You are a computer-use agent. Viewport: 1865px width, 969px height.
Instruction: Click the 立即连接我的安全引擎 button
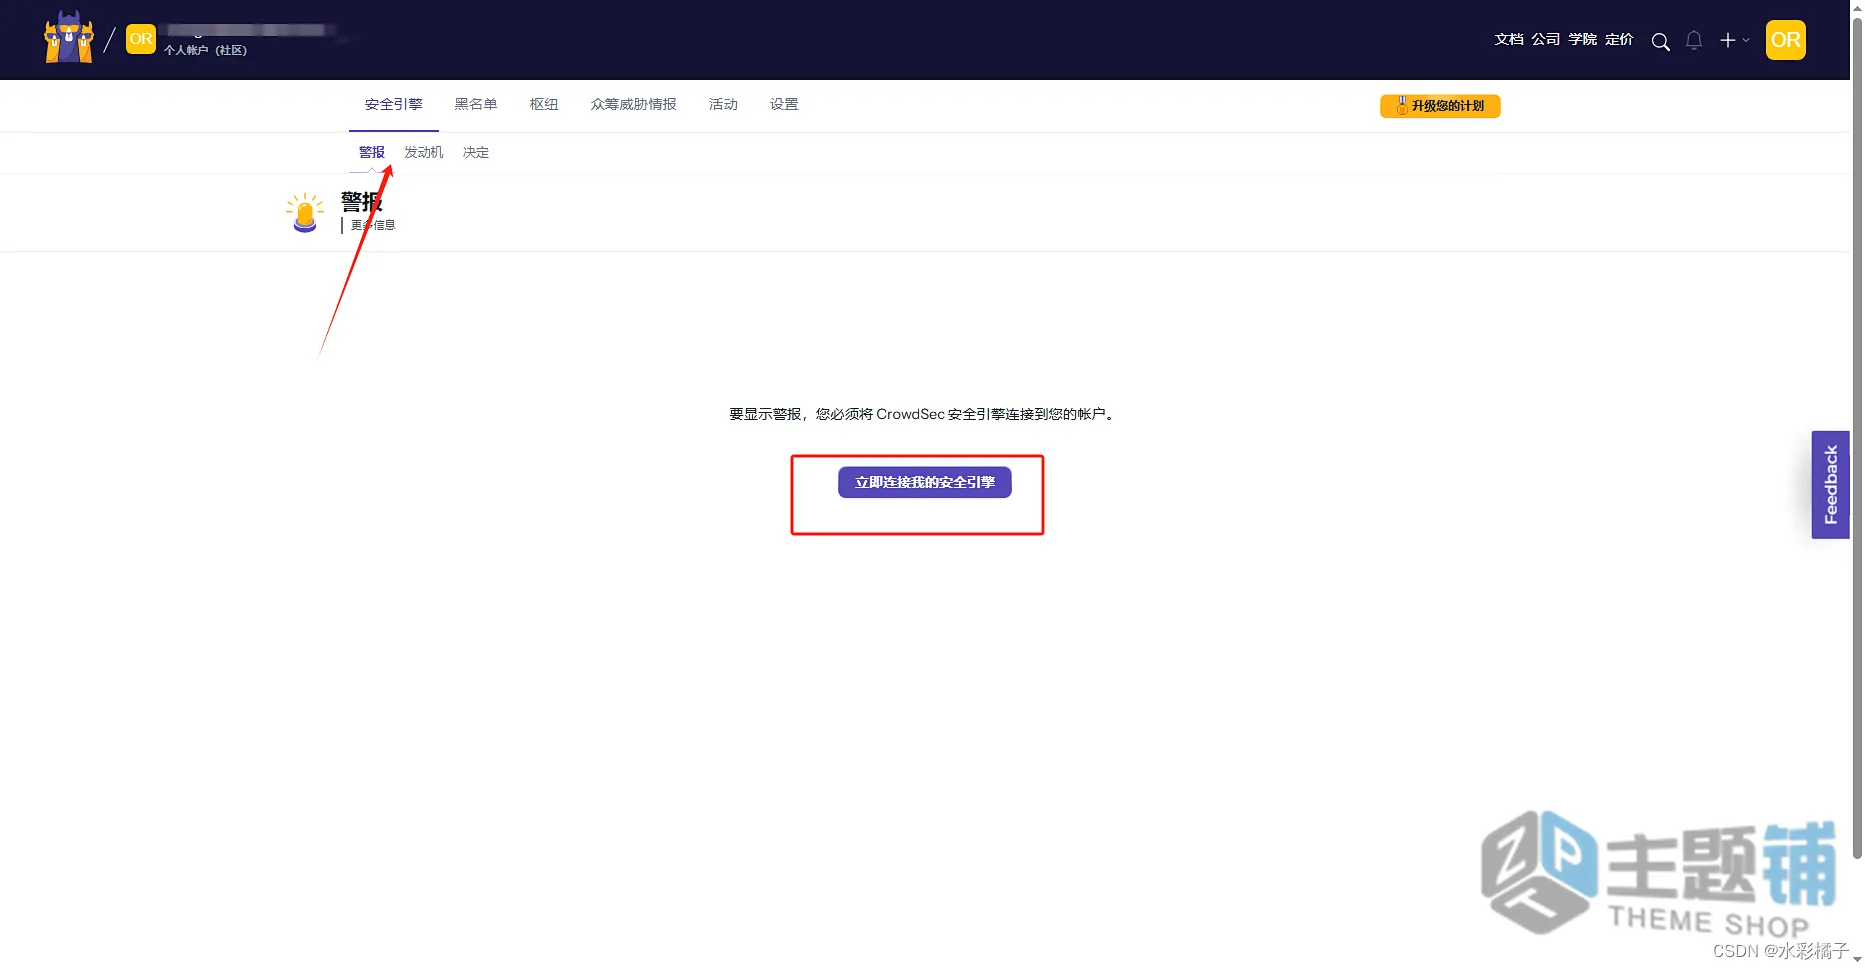pos(925,482)
